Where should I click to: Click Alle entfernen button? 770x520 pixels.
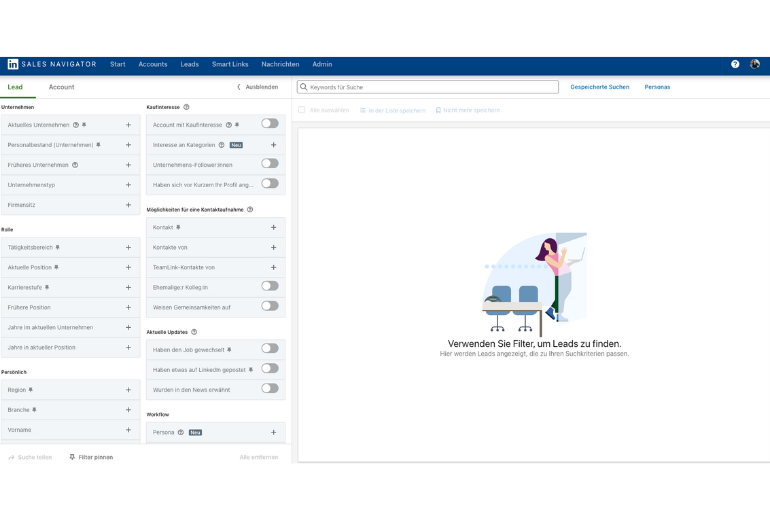[259, 457]
